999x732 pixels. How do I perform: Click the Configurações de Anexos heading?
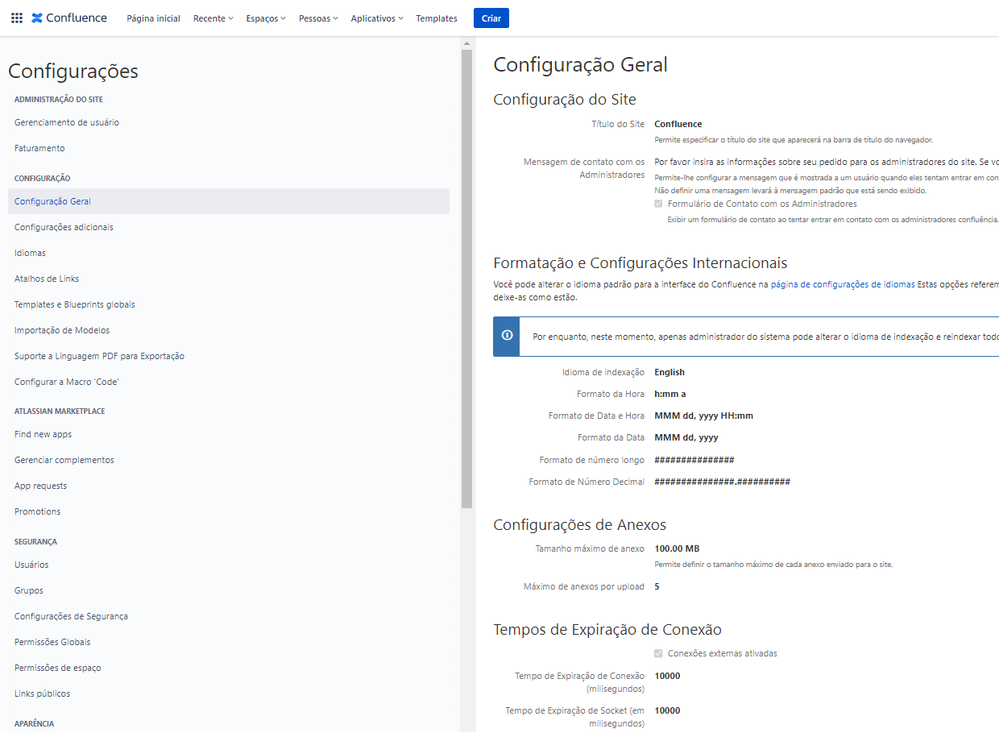coord(580,524)
